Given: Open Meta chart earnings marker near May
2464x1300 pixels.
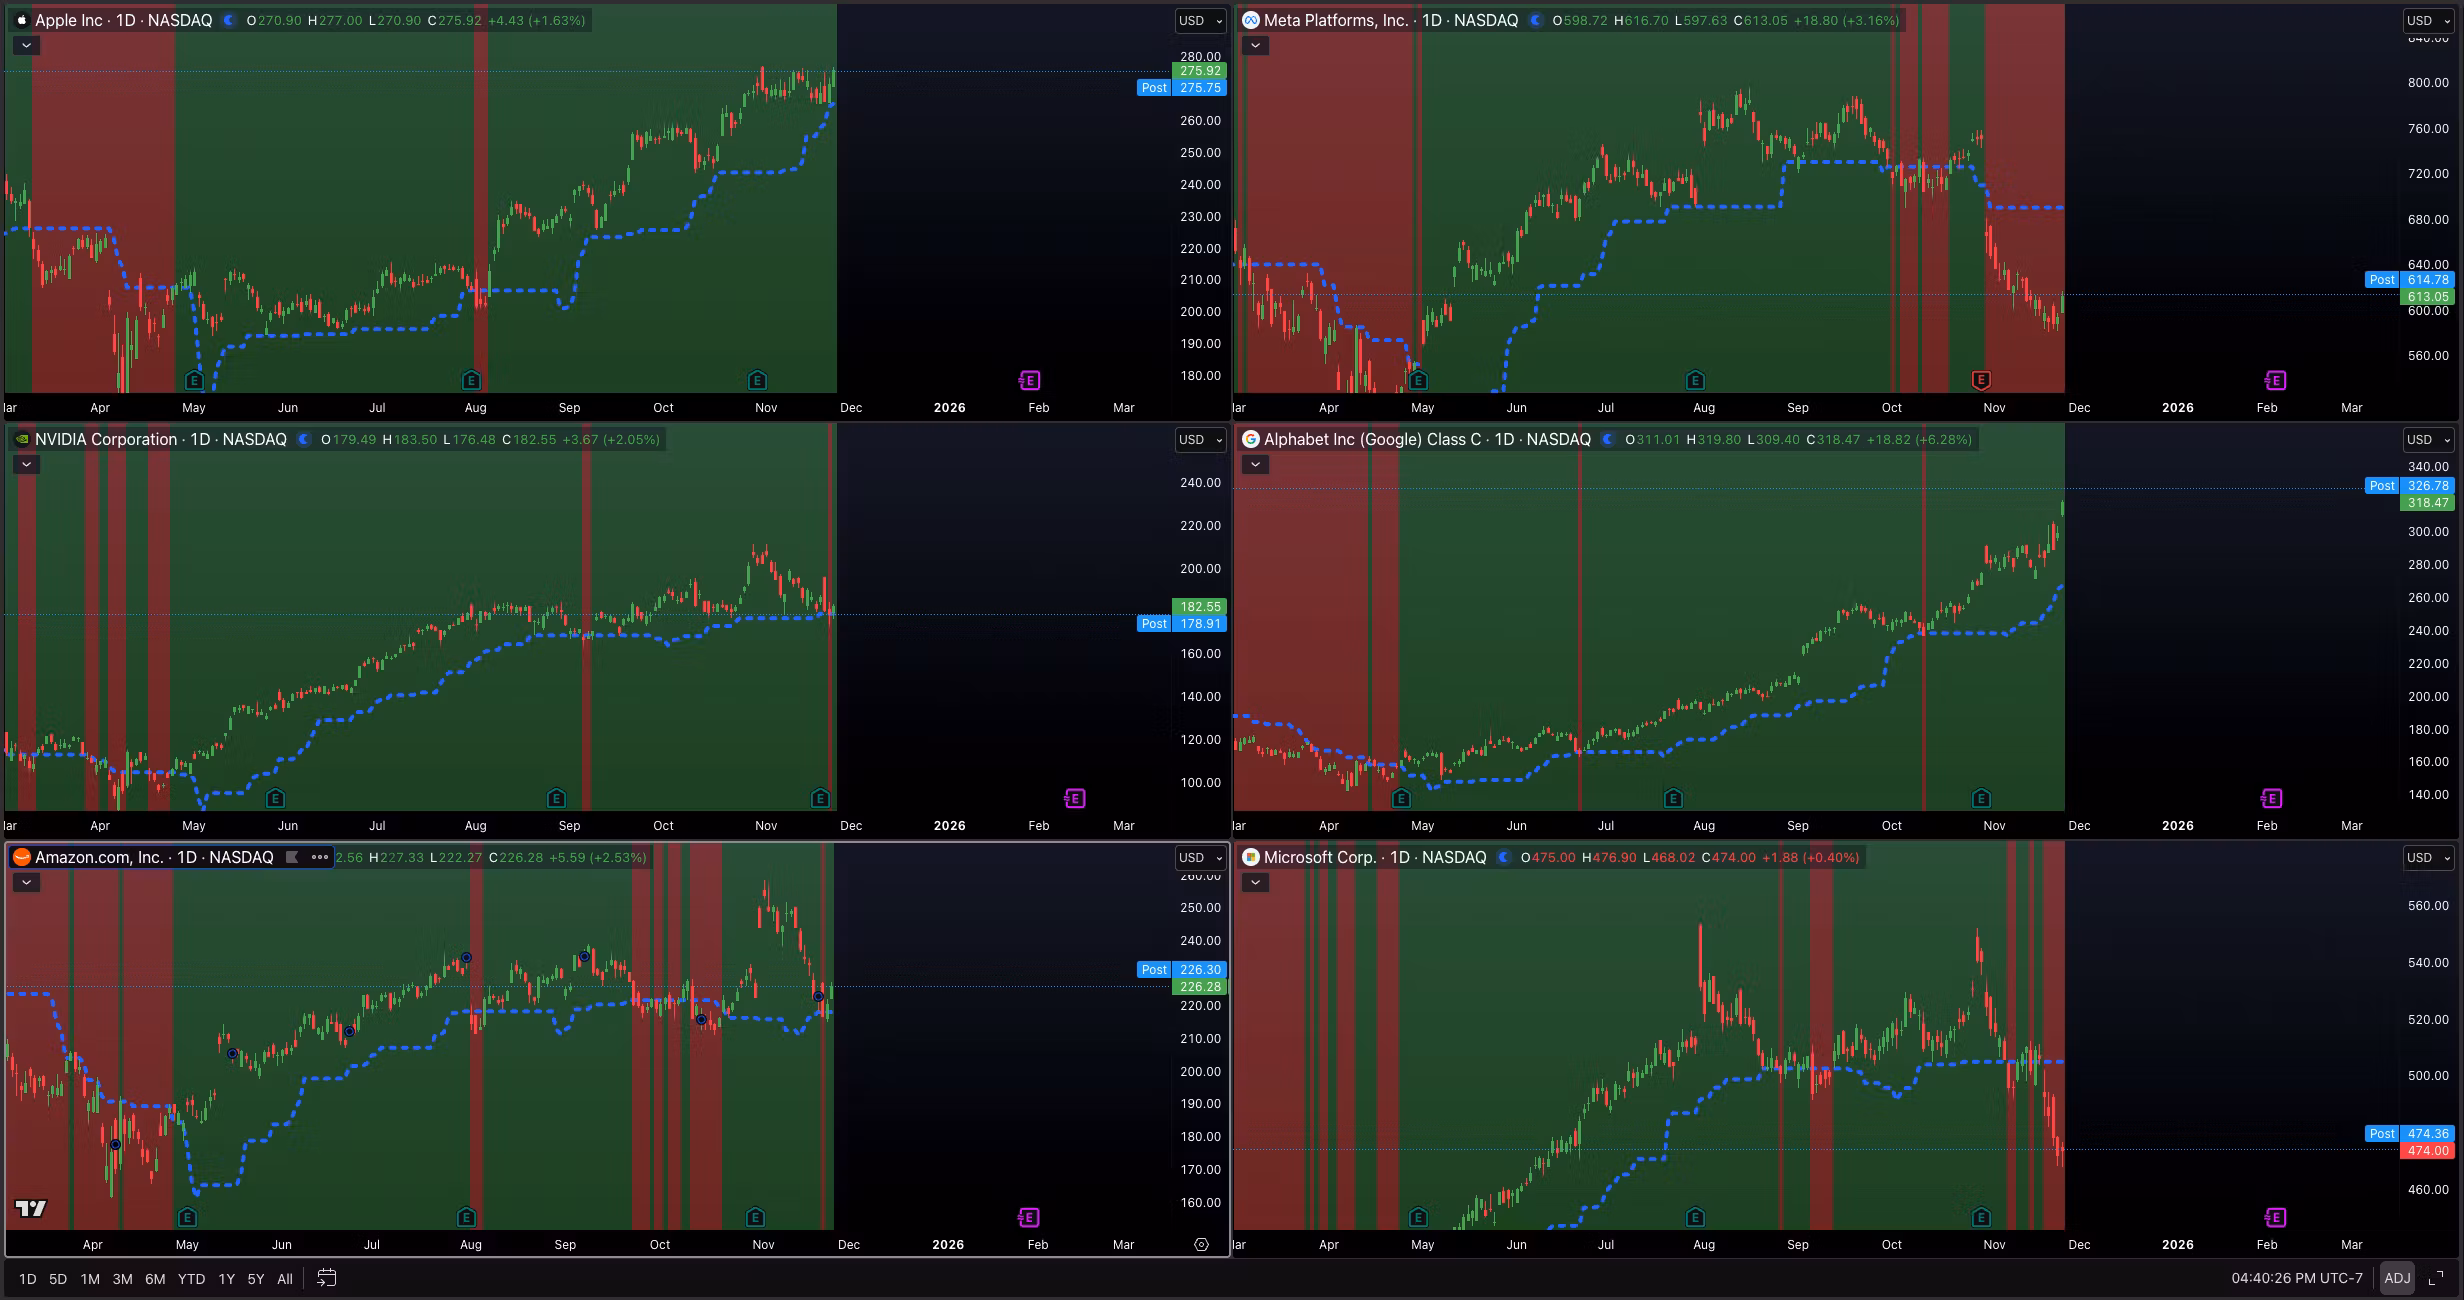Looking at the screenshot, I should 1418,380.
